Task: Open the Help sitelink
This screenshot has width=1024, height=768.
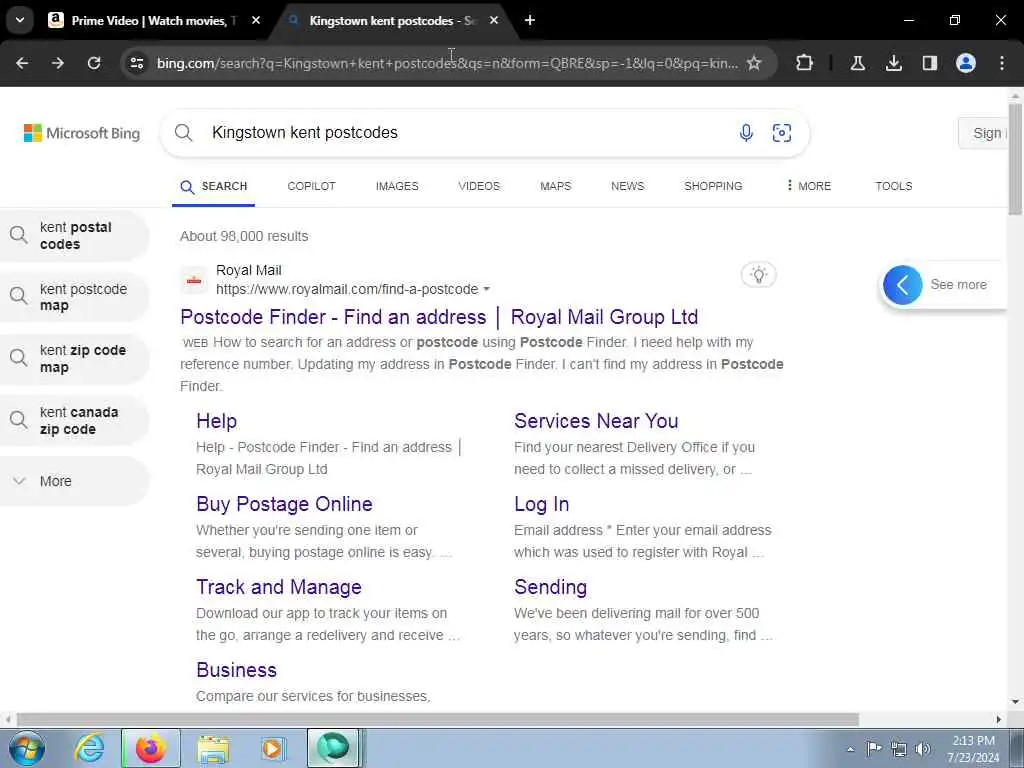Action: (x=216, y=421)
